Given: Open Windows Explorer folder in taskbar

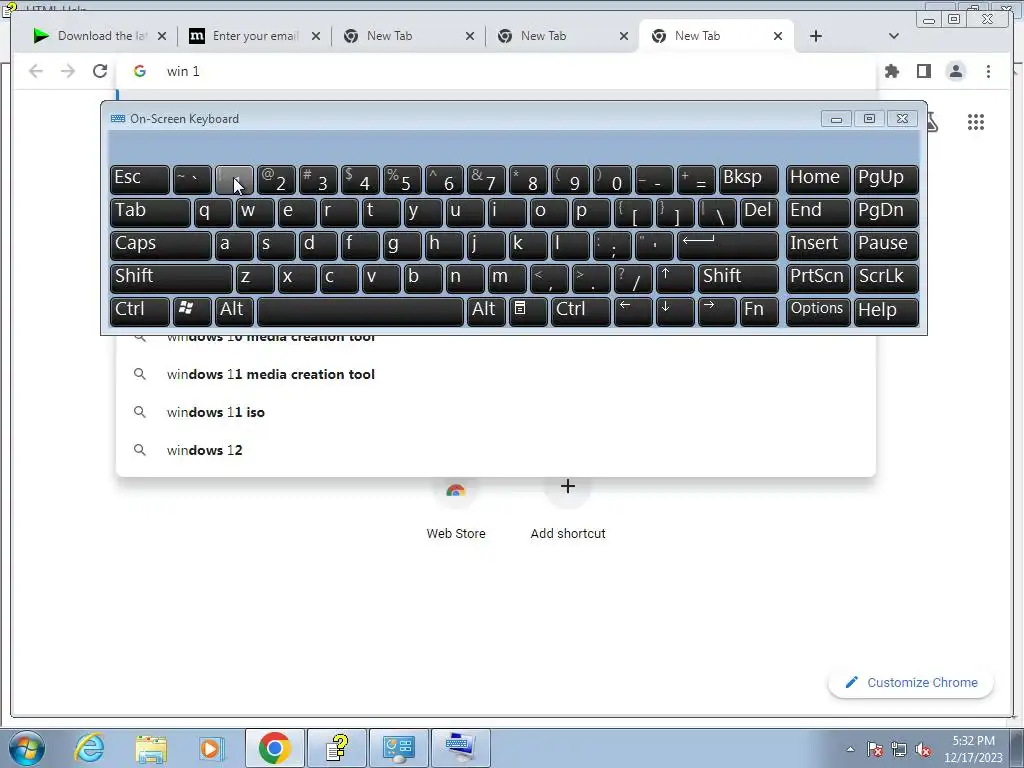Looking at the screenshot, I should [151, 748].
